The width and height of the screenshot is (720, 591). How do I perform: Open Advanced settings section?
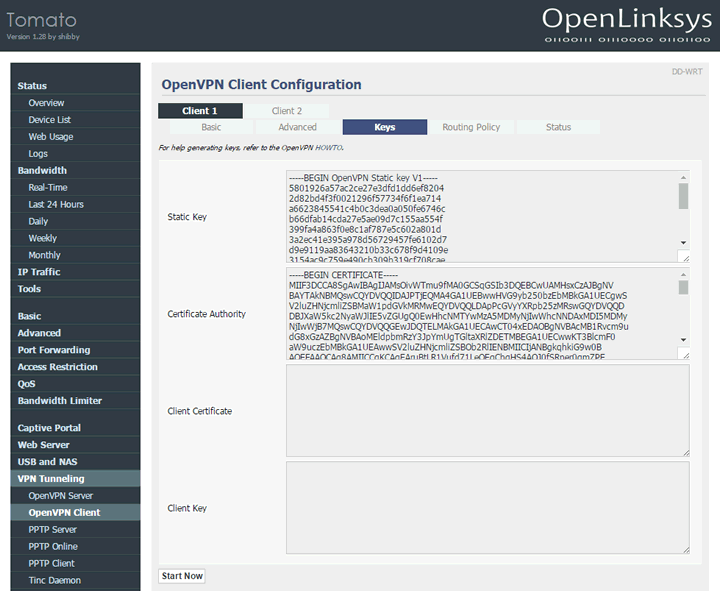(x=75, y=333)
